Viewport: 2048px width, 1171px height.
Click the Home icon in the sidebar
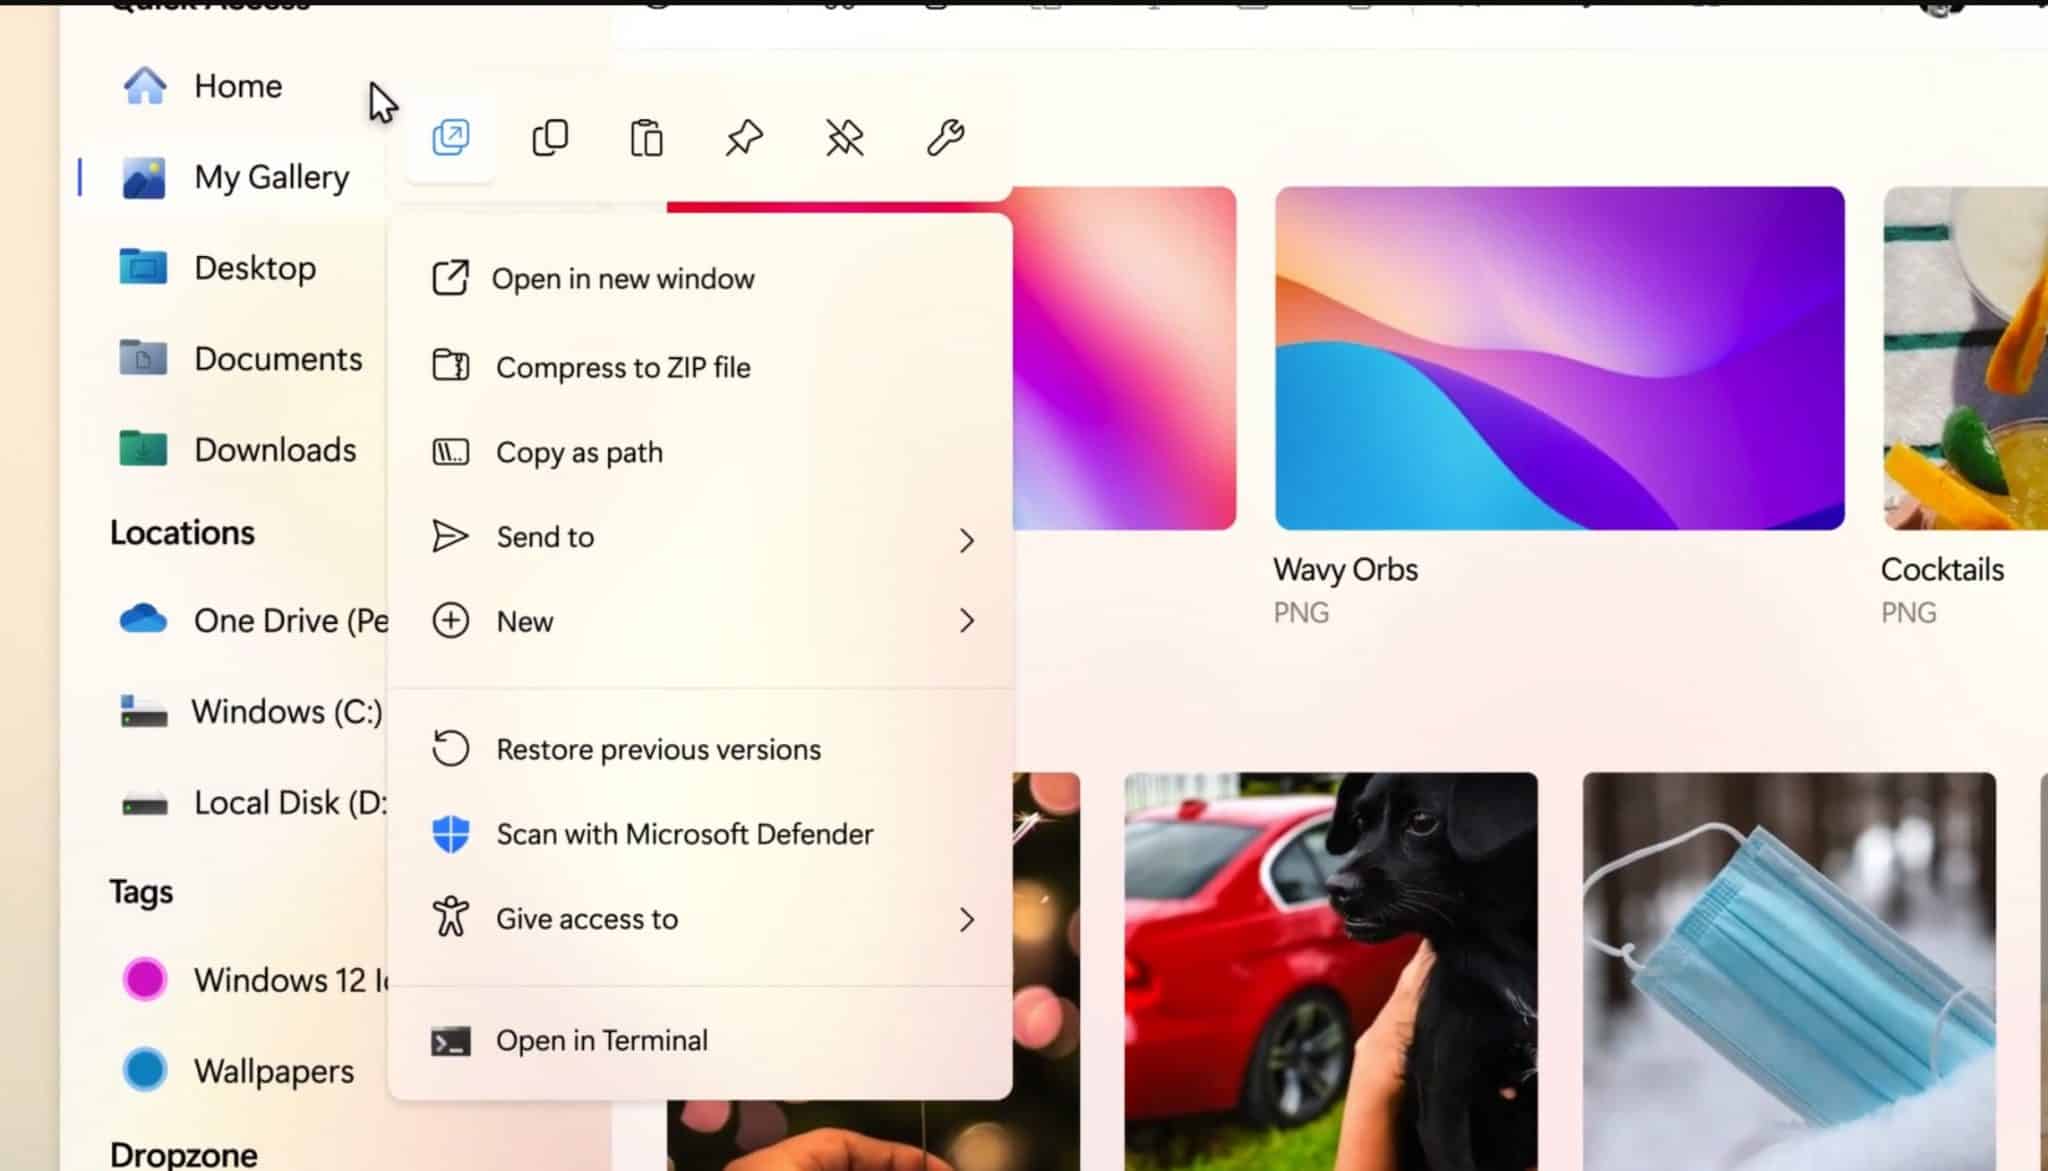pyautogui.click(x=144, y=85)
